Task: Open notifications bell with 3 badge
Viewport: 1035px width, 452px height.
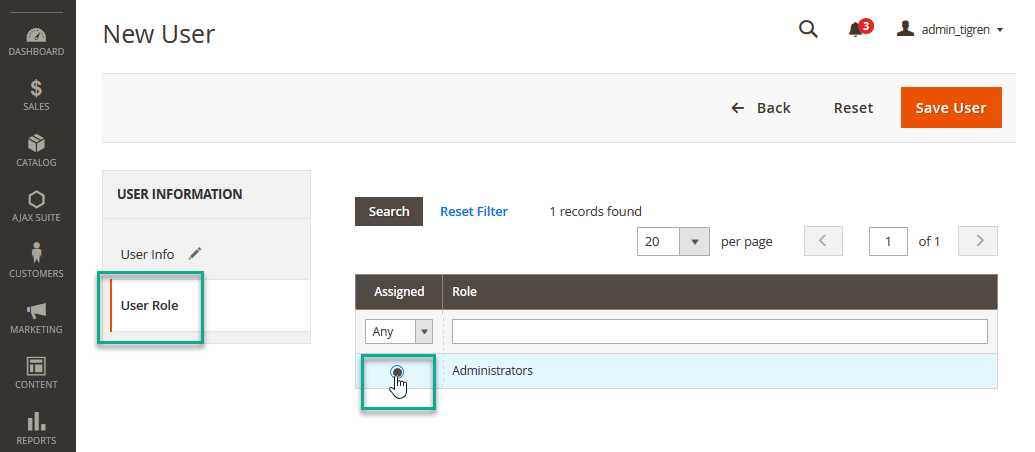Action: click(x=857, y=29)
